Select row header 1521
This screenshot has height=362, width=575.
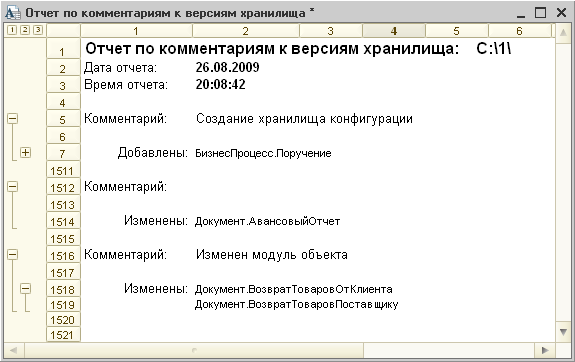[63, 334]
